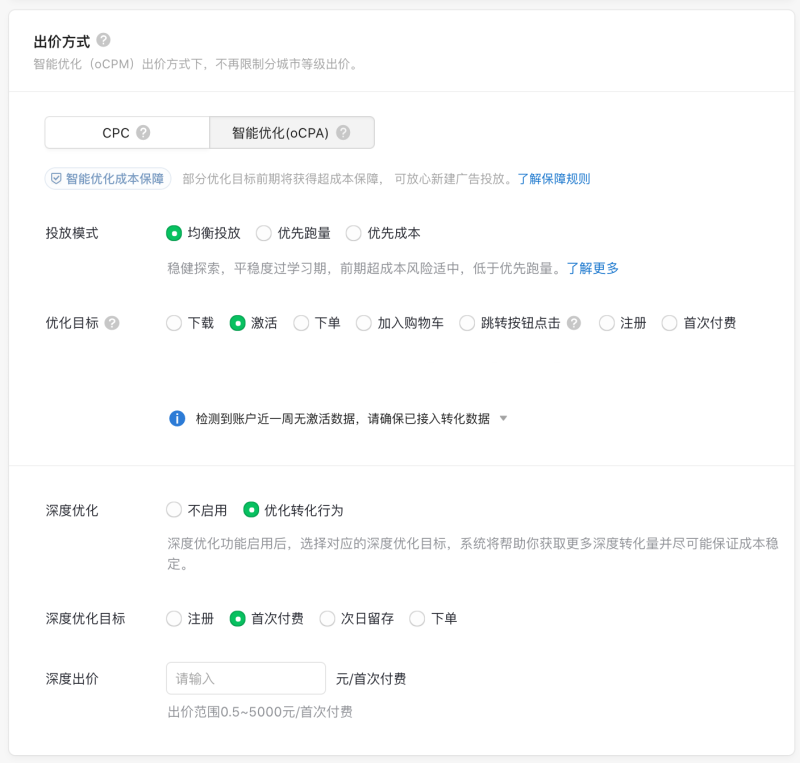The image size is (800, 763).
Task: Click the 深度出价 input field
Action: click(245, 678)
